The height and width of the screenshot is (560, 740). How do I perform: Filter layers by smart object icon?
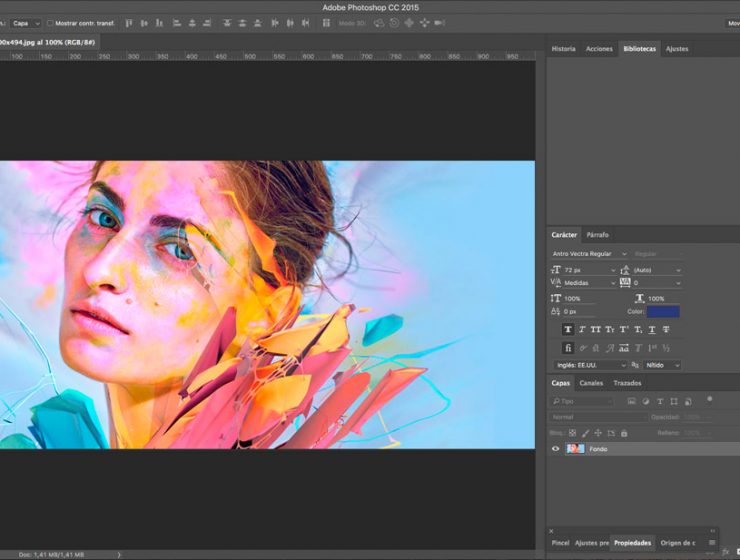[688, 401]
